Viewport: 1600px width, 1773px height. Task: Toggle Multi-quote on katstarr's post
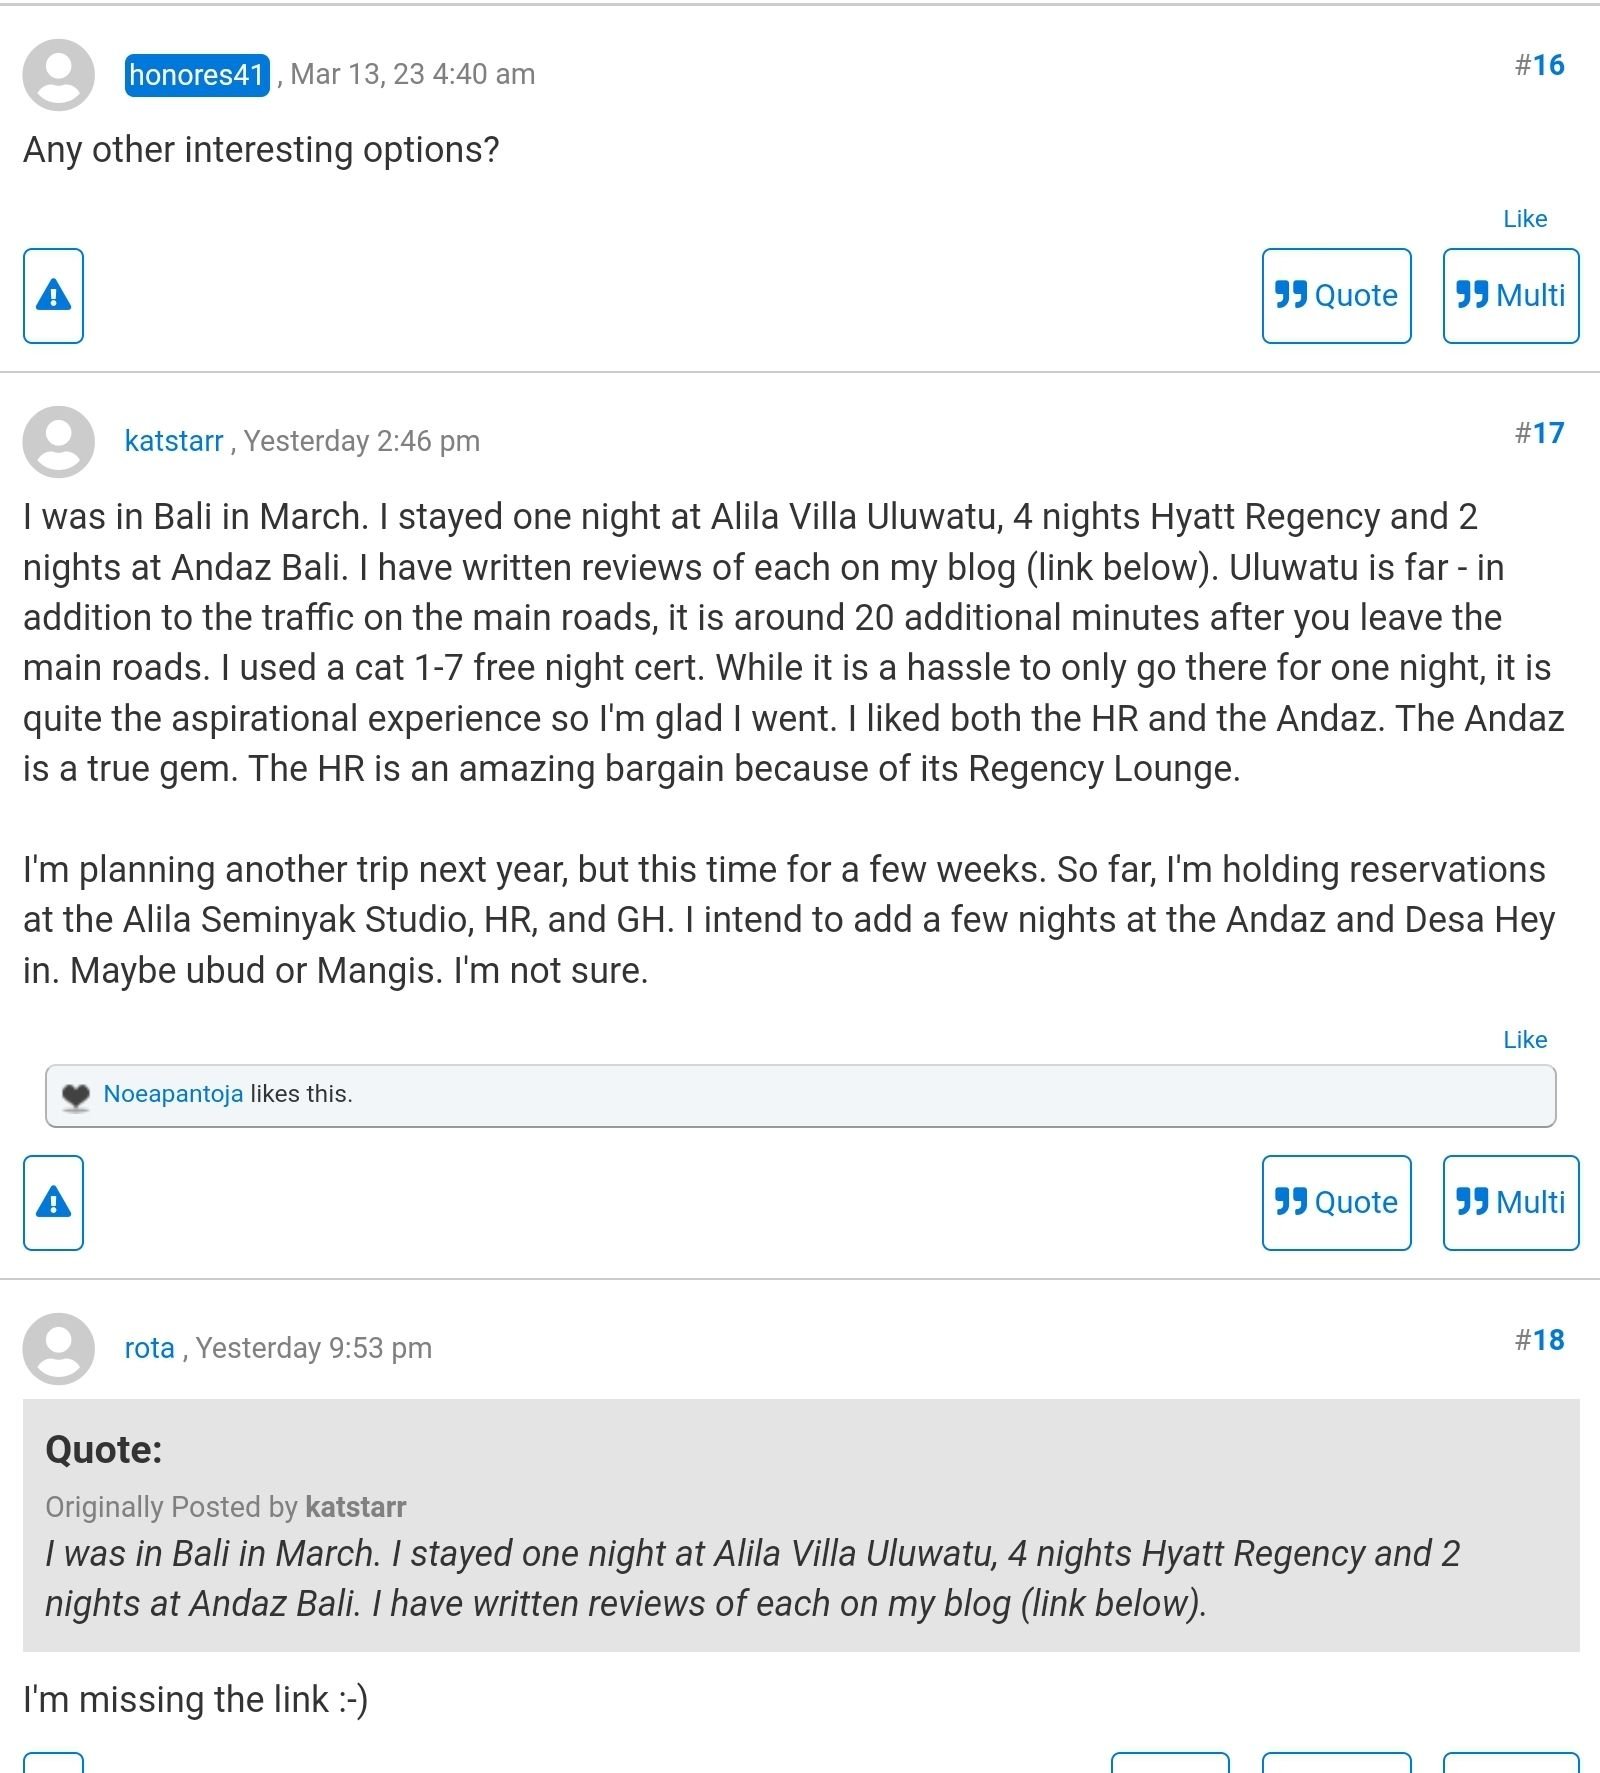pos(1510,1203)
